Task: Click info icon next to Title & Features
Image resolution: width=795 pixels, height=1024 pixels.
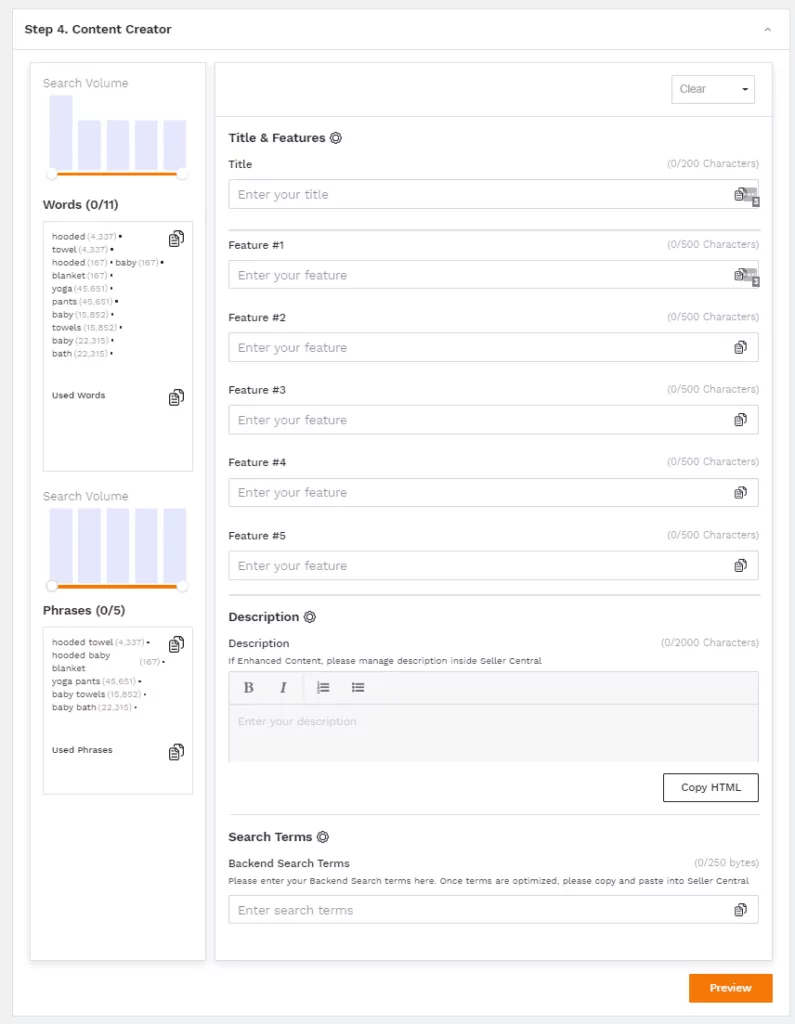Action: 336,138
